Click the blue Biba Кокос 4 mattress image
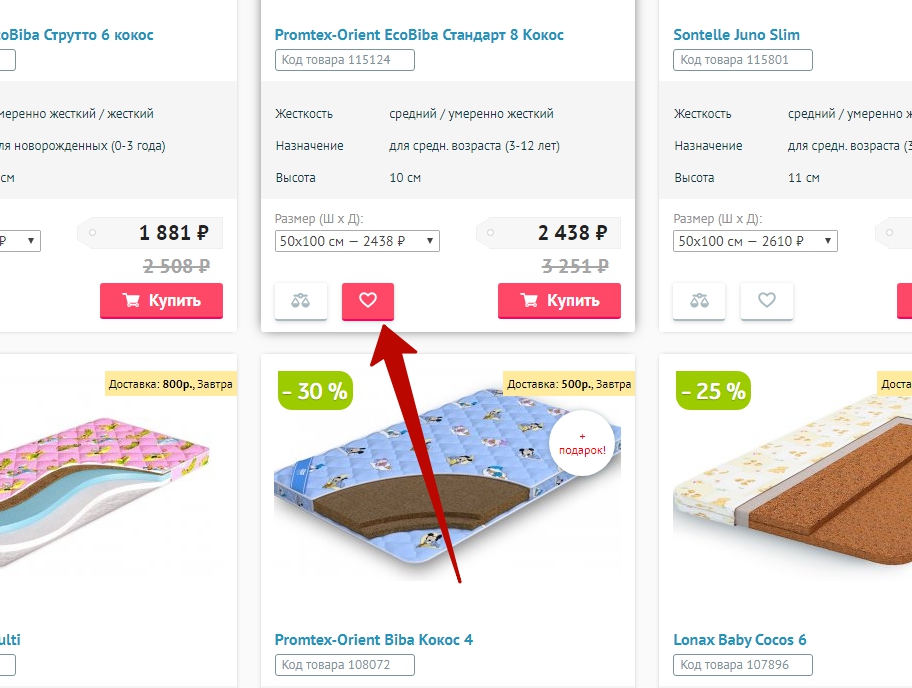The width and height of the screenshot is (912, 688). [x=447, y=483]
